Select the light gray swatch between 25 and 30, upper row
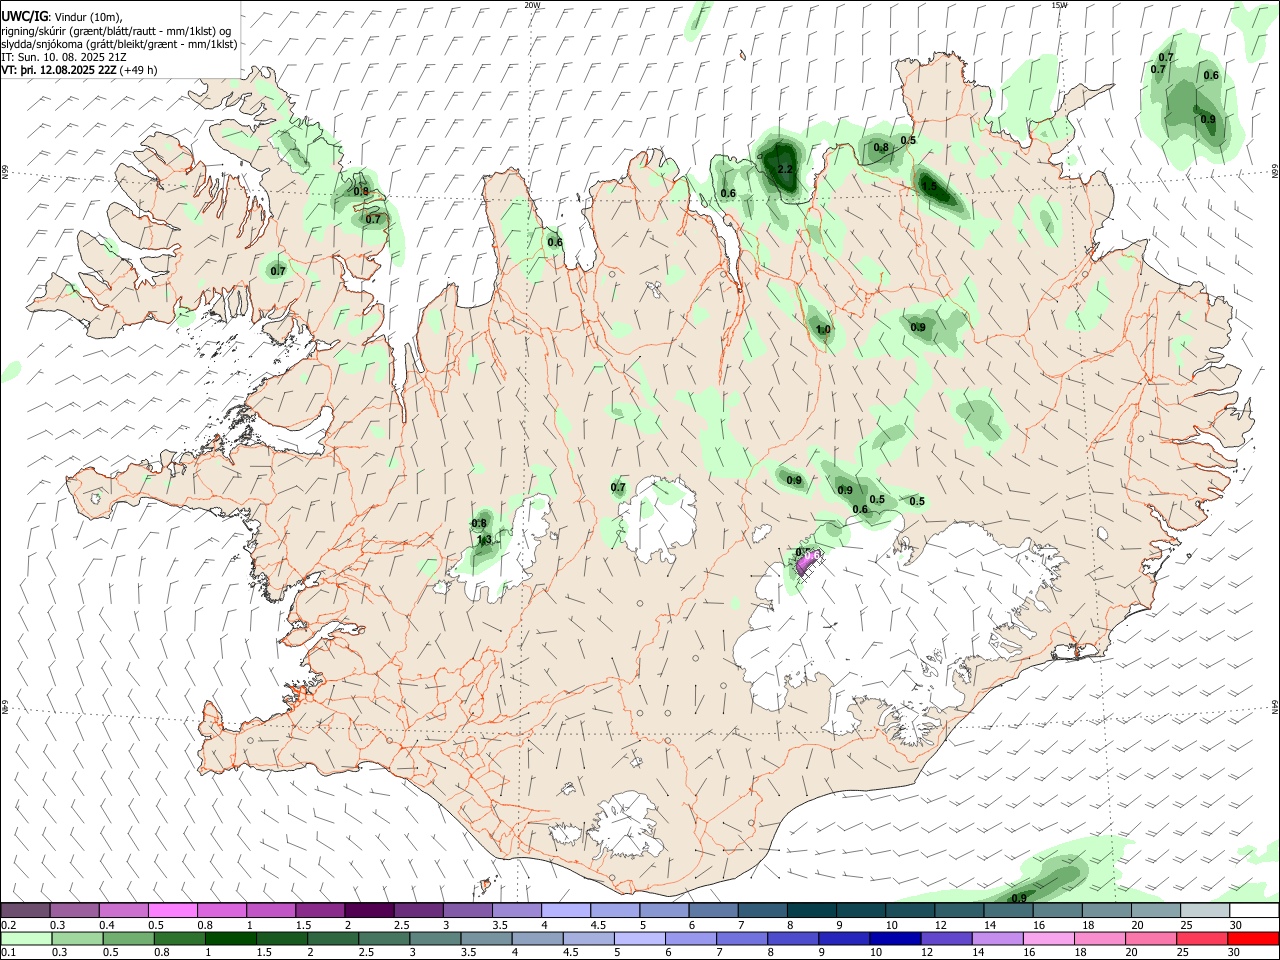The width and height of the screenshot is (1280, 960). (1205, 910)
